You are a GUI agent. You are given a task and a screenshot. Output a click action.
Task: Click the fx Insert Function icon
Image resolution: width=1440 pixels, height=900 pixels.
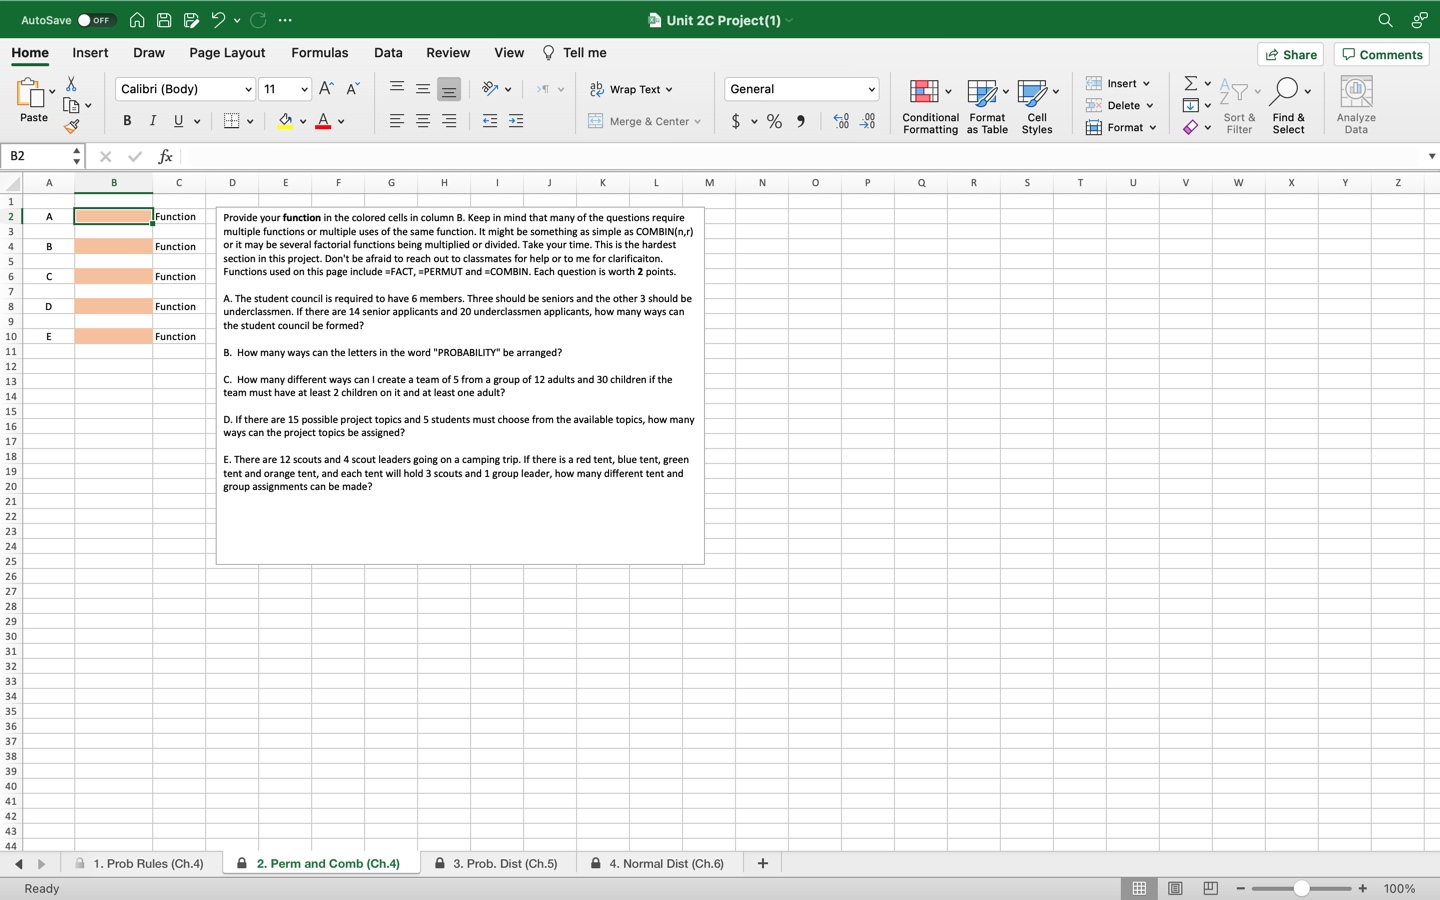click(165, 156)
